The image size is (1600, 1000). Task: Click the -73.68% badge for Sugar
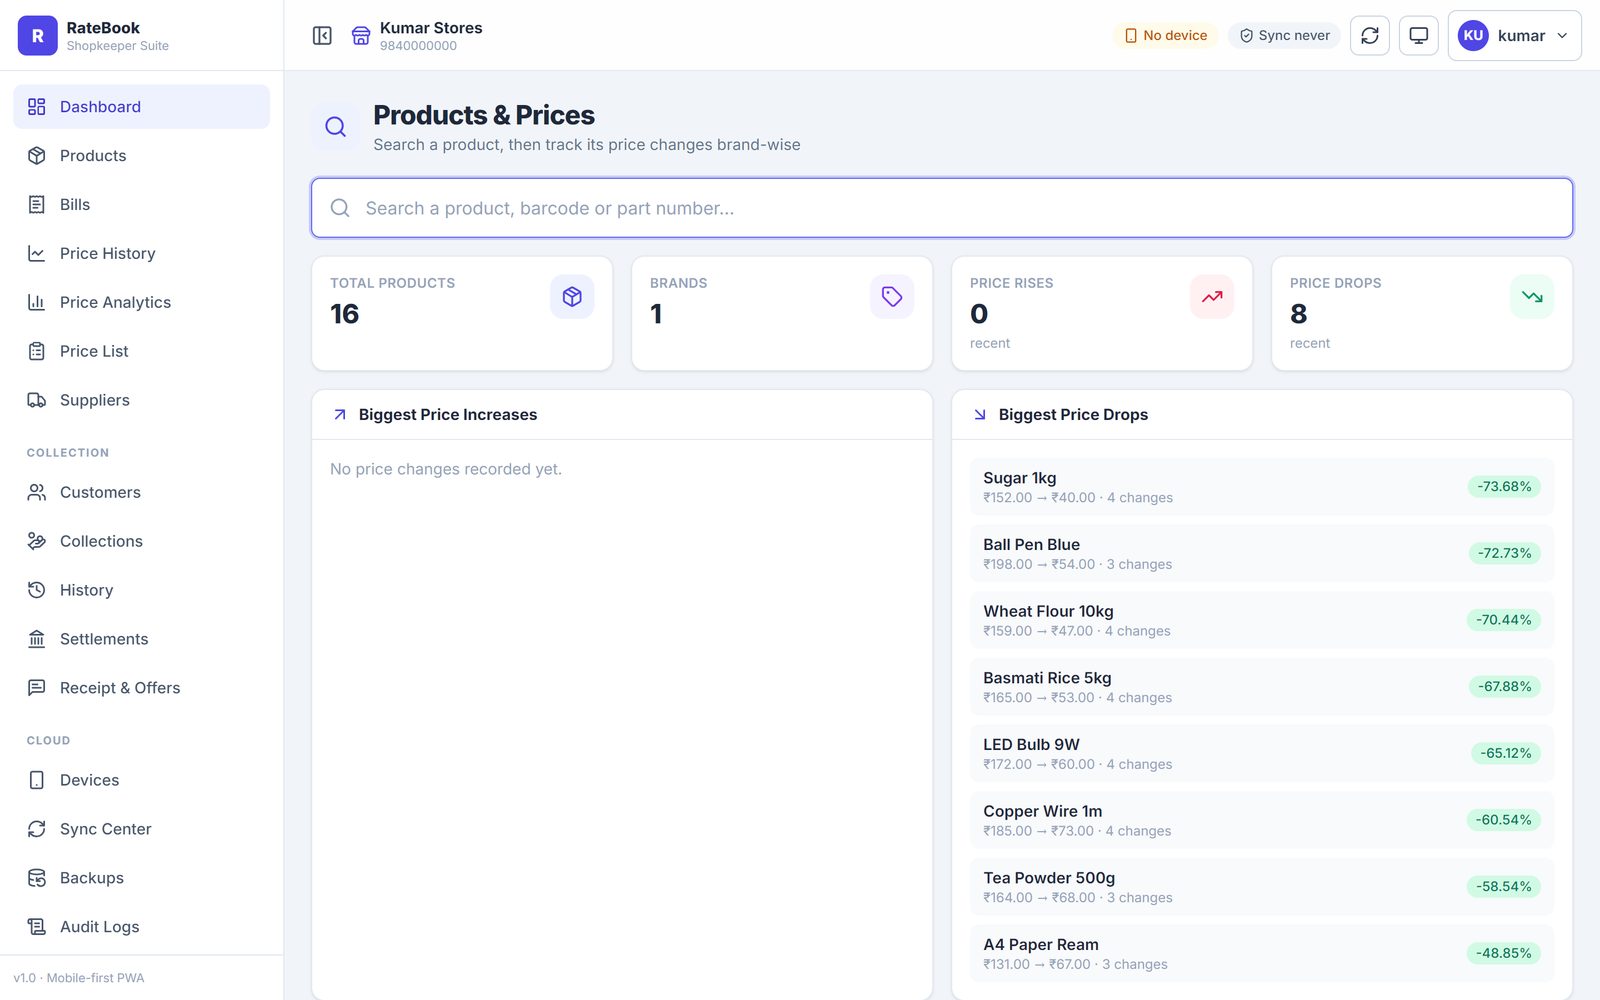(x=1504, y=487)
